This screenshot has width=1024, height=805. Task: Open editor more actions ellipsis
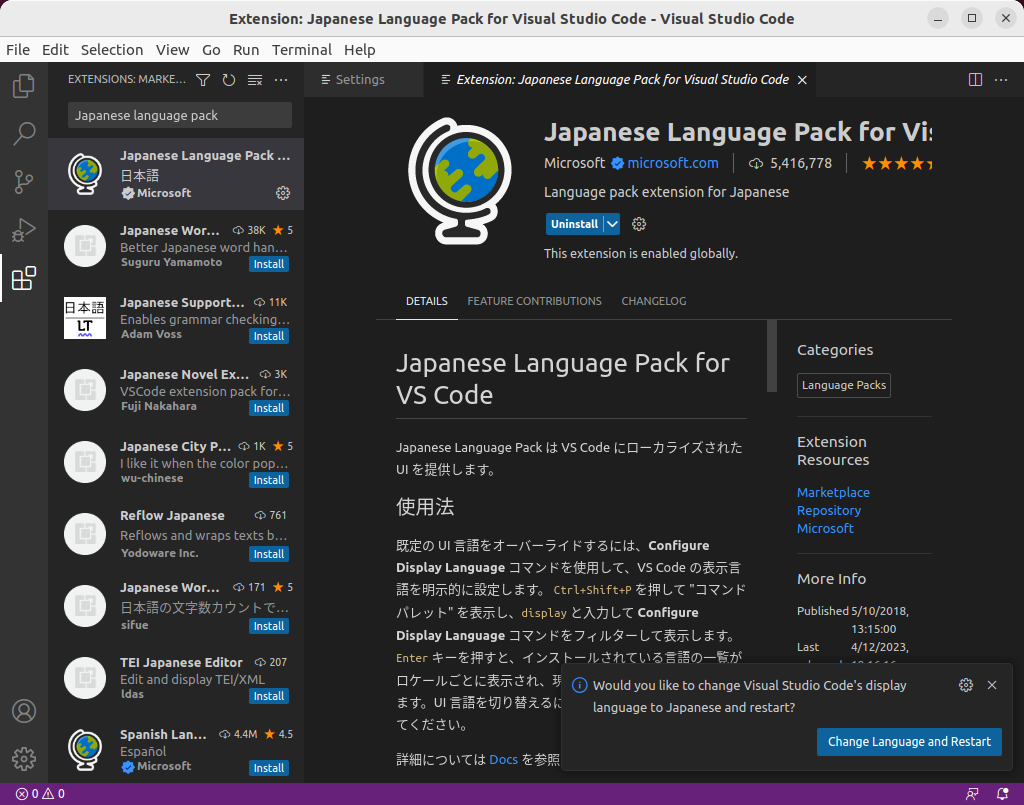click(1000, 80)
